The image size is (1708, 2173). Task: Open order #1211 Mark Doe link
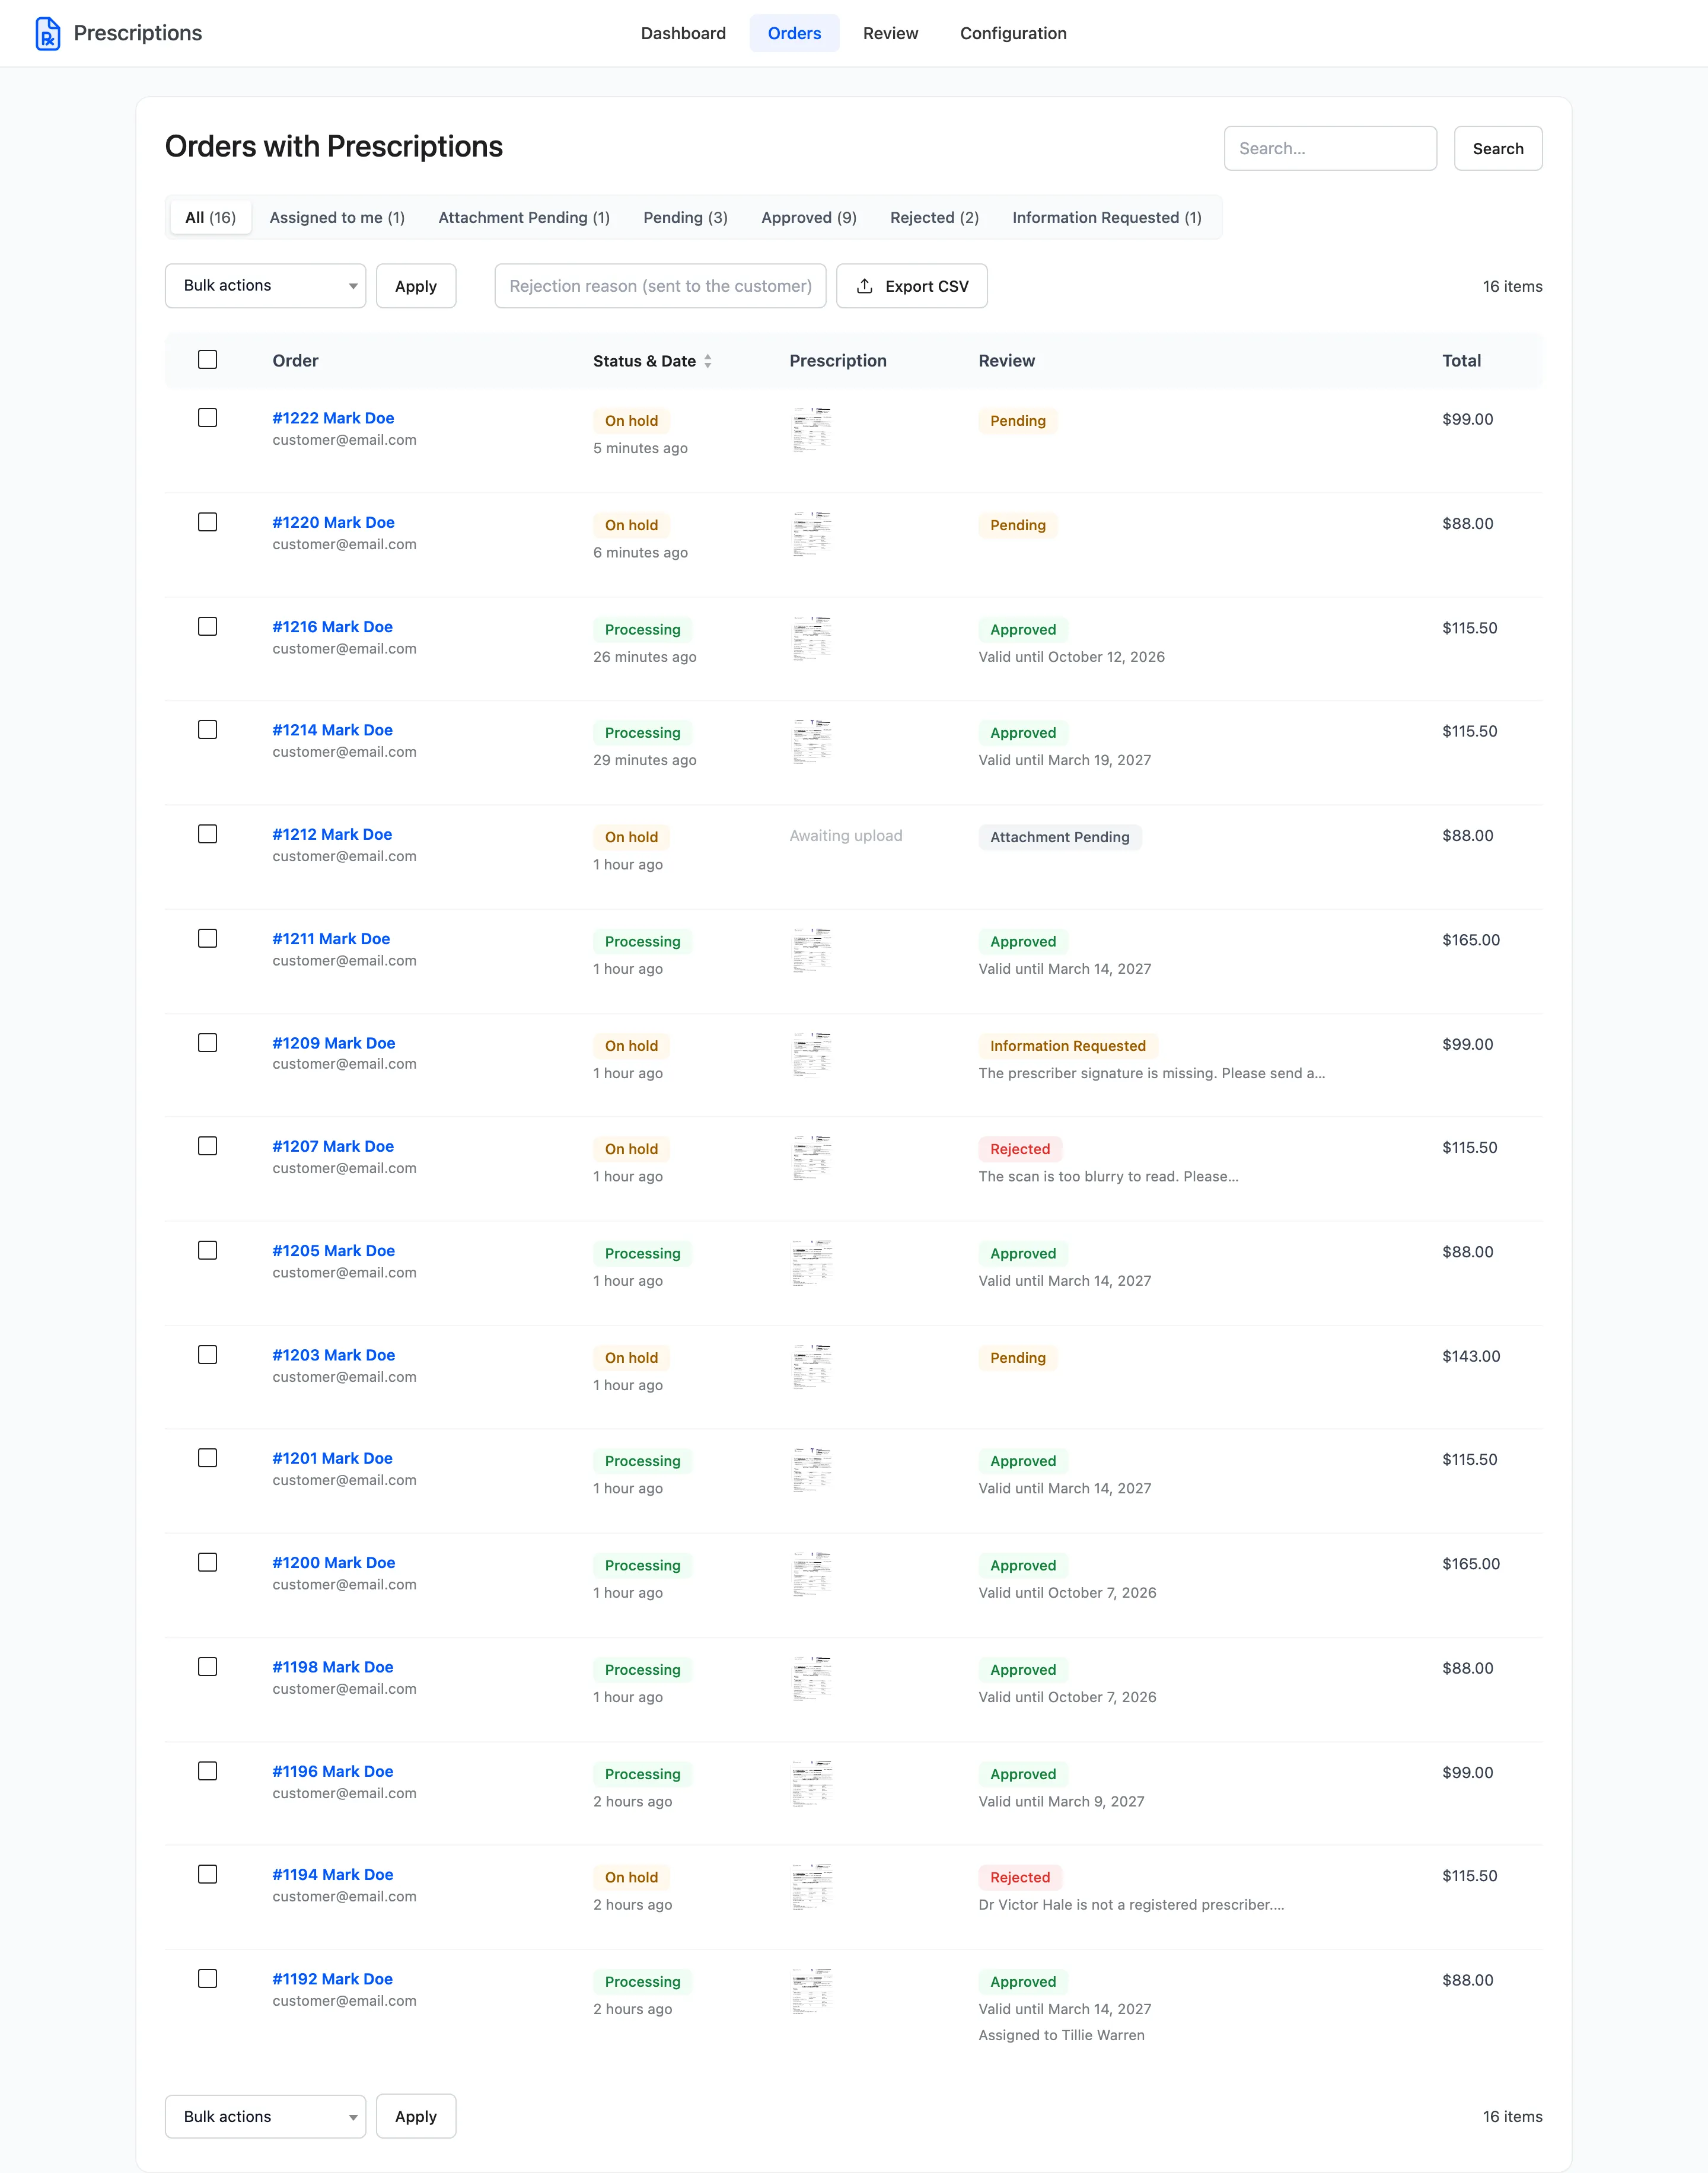331,938
